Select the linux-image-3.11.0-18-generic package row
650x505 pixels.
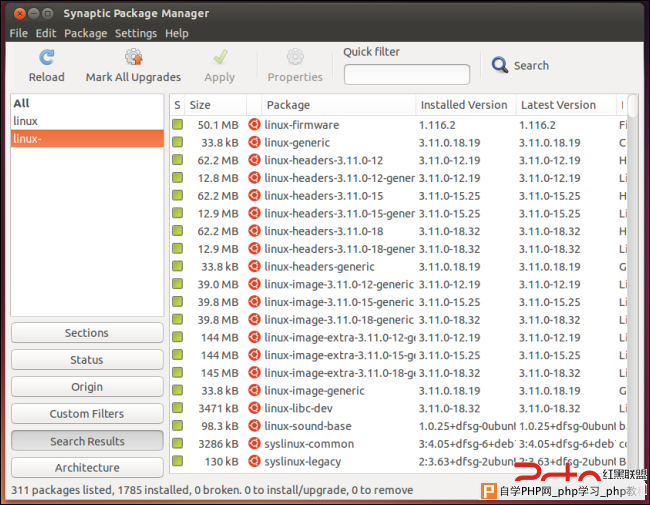point(398,320)
